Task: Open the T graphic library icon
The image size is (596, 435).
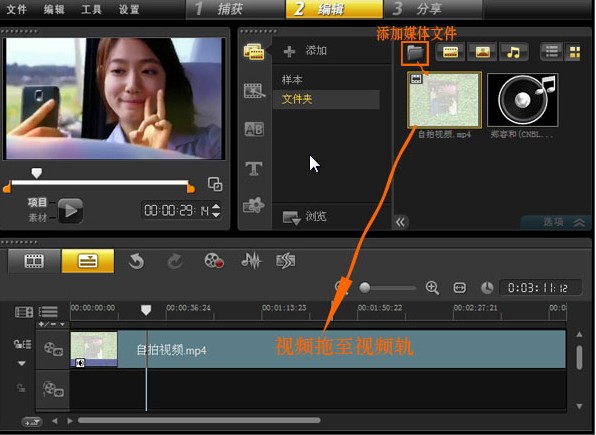Action: coord(254,168)
